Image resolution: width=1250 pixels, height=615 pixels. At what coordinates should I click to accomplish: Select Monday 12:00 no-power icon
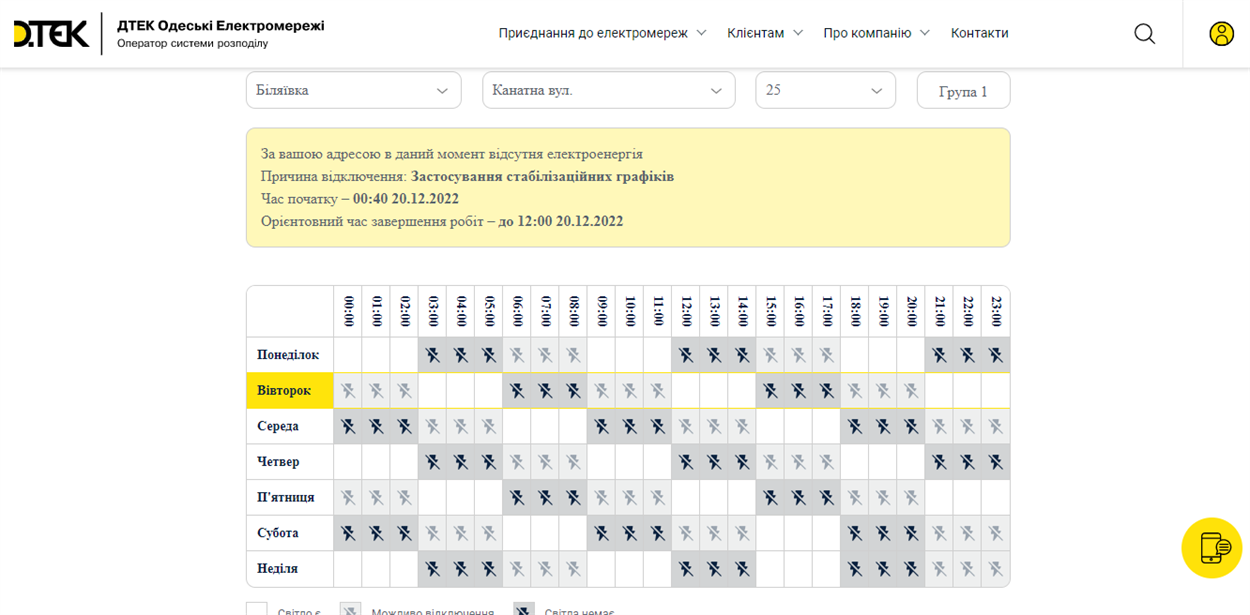pos(686,355)
